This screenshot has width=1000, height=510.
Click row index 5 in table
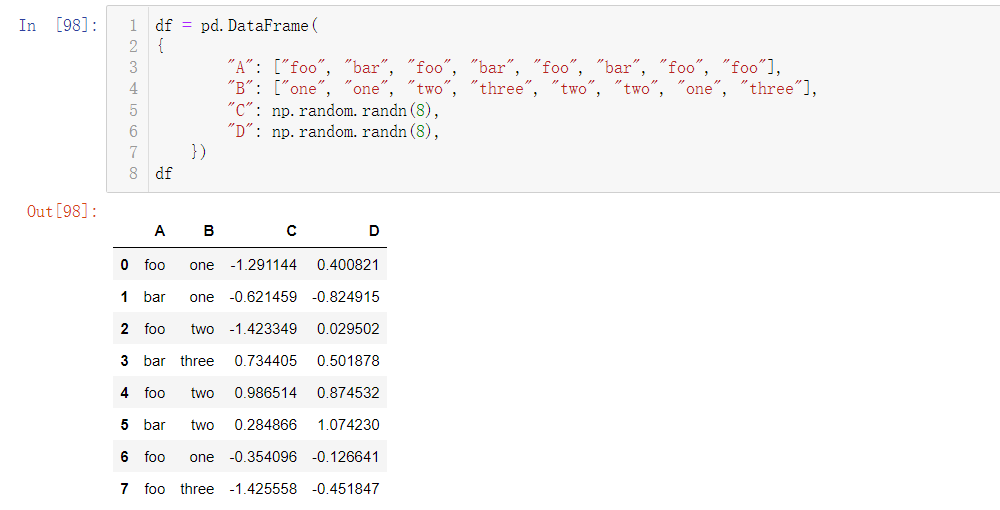click(124, 425)
